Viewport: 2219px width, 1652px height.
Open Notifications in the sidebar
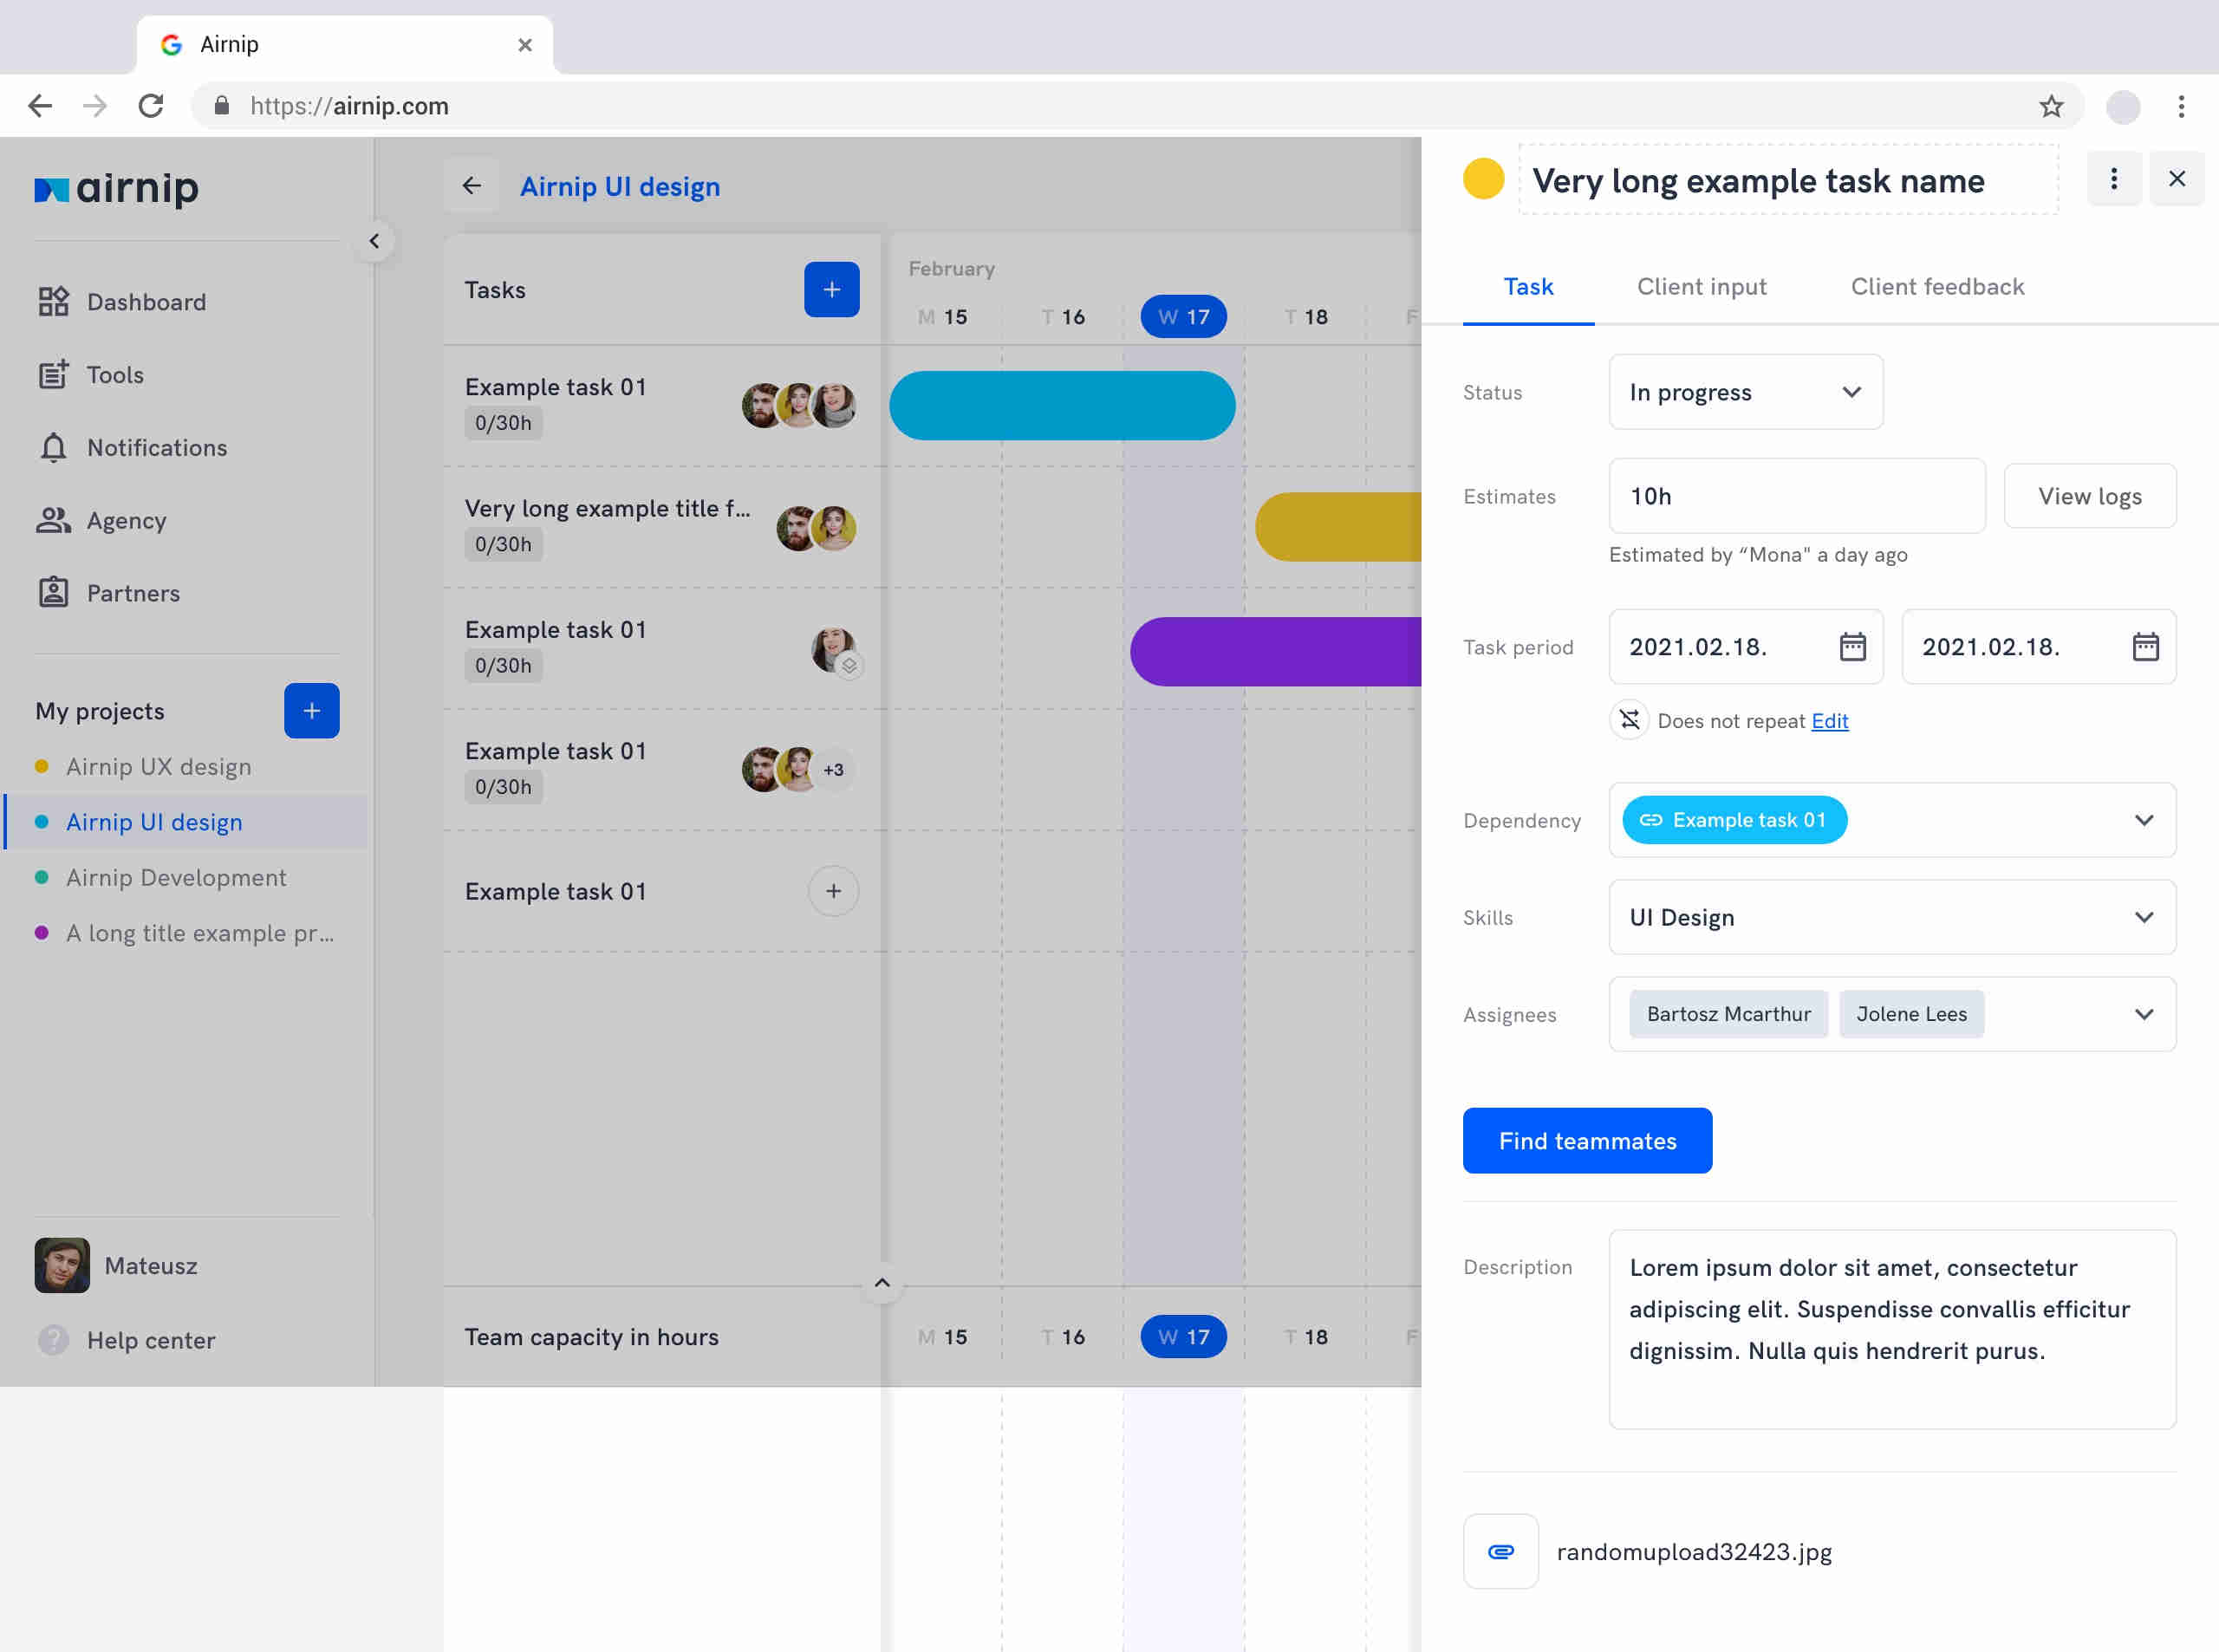pyautogui.click(x=133, y=448)
